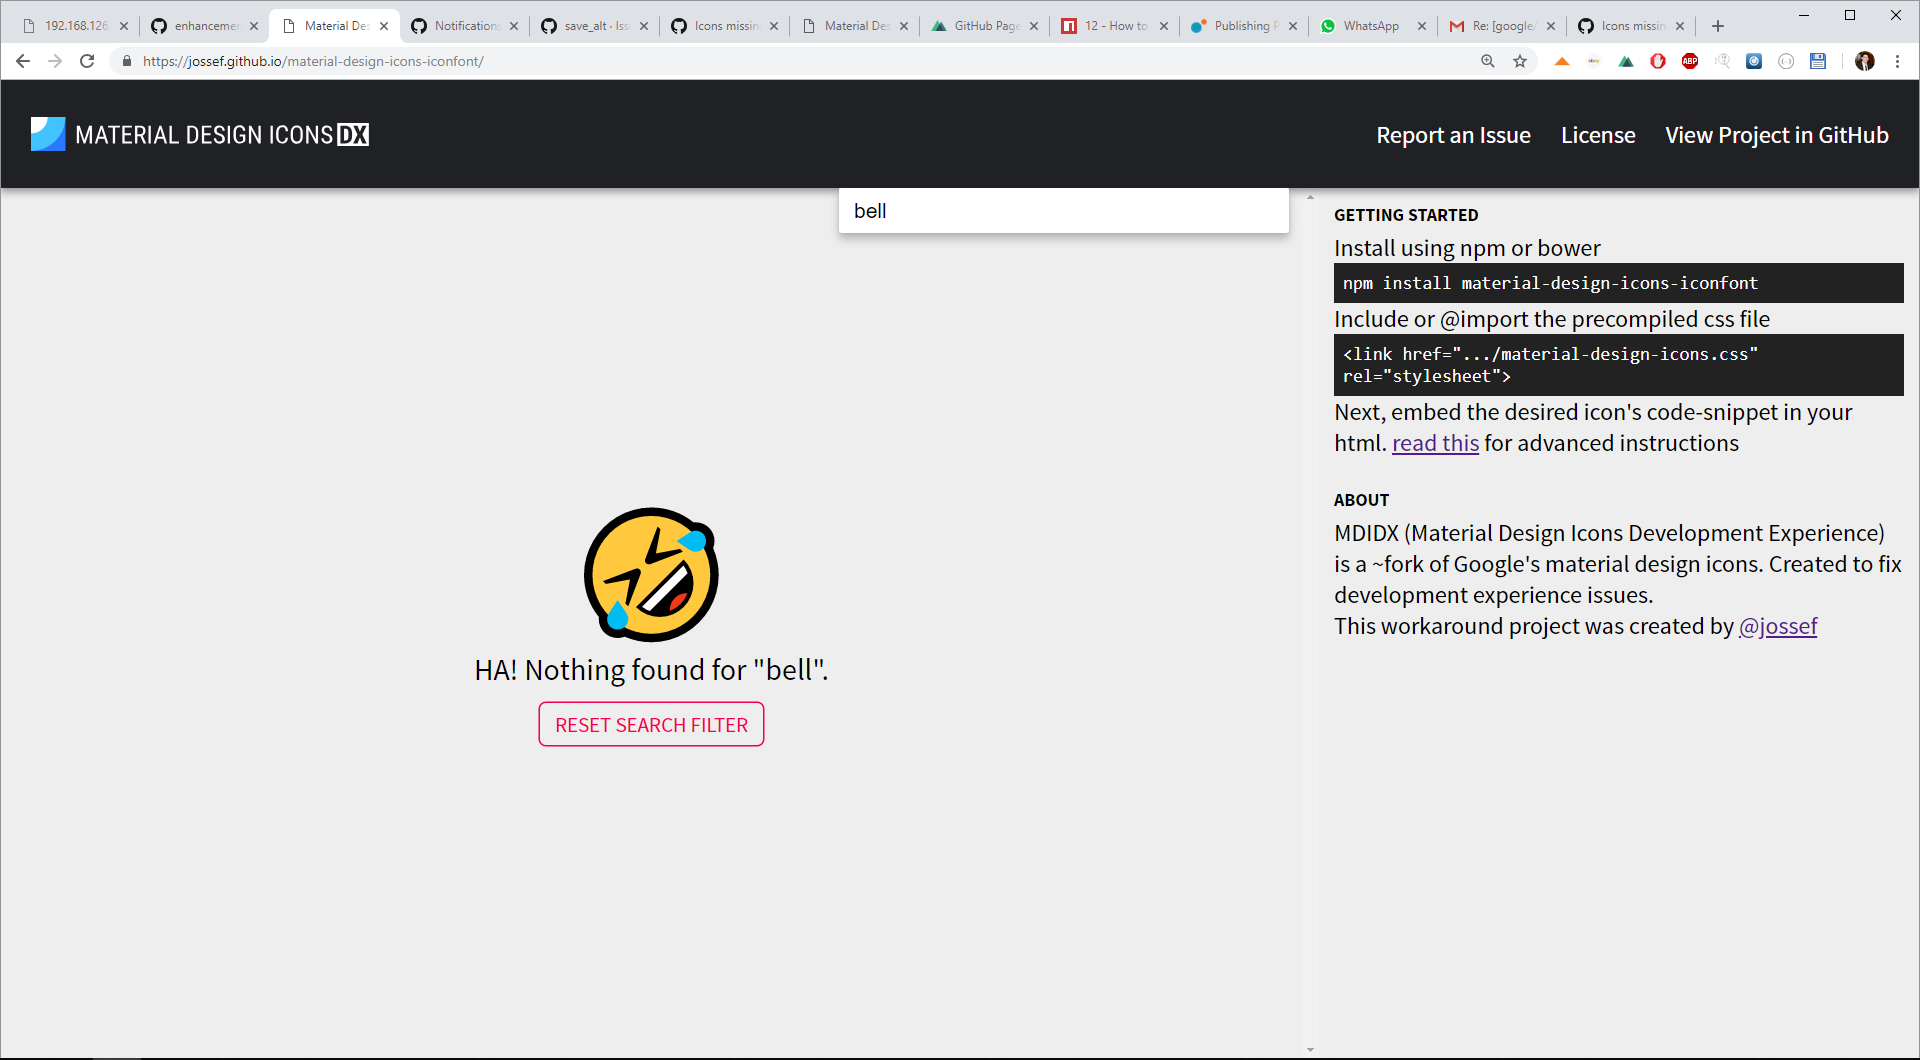
Task: Click the npm install command snippet
Action: click(1618, 283)
